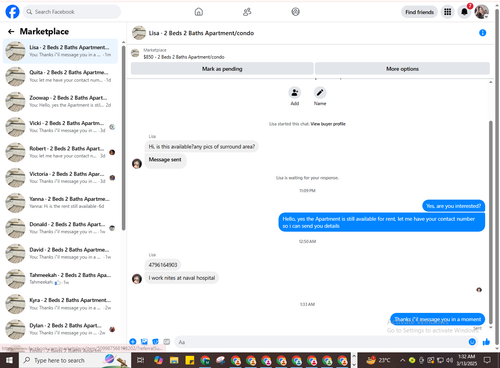Attach a photo using the image icon

[144, 342]
